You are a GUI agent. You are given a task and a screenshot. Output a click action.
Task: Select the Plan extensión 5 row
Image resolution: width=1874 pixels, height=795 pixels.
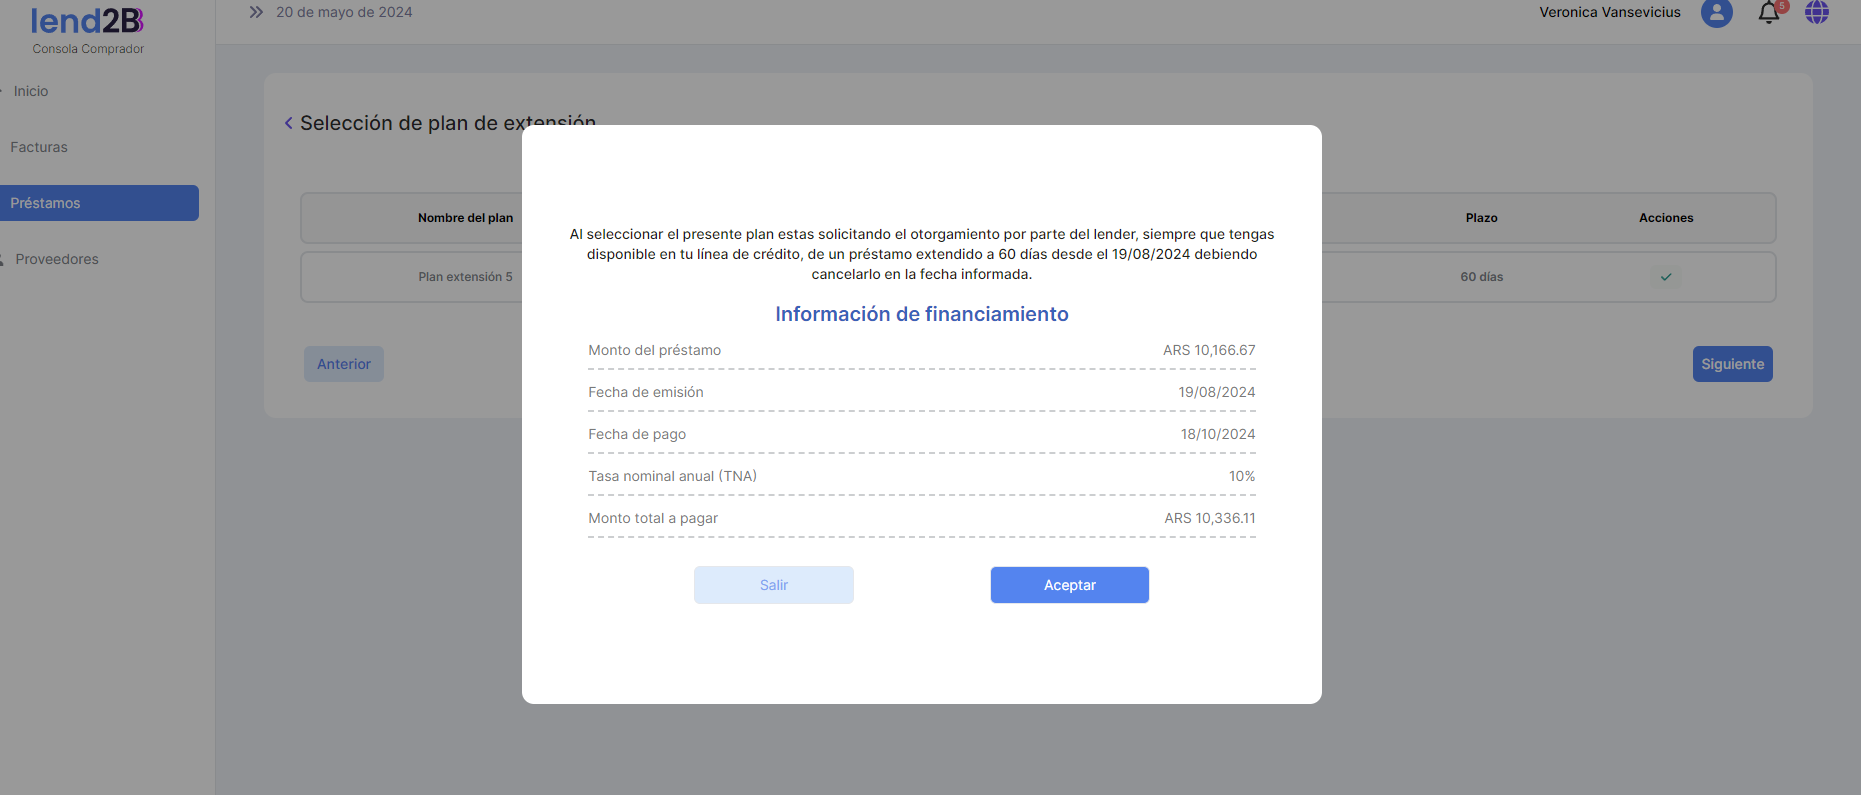[465, 277]
